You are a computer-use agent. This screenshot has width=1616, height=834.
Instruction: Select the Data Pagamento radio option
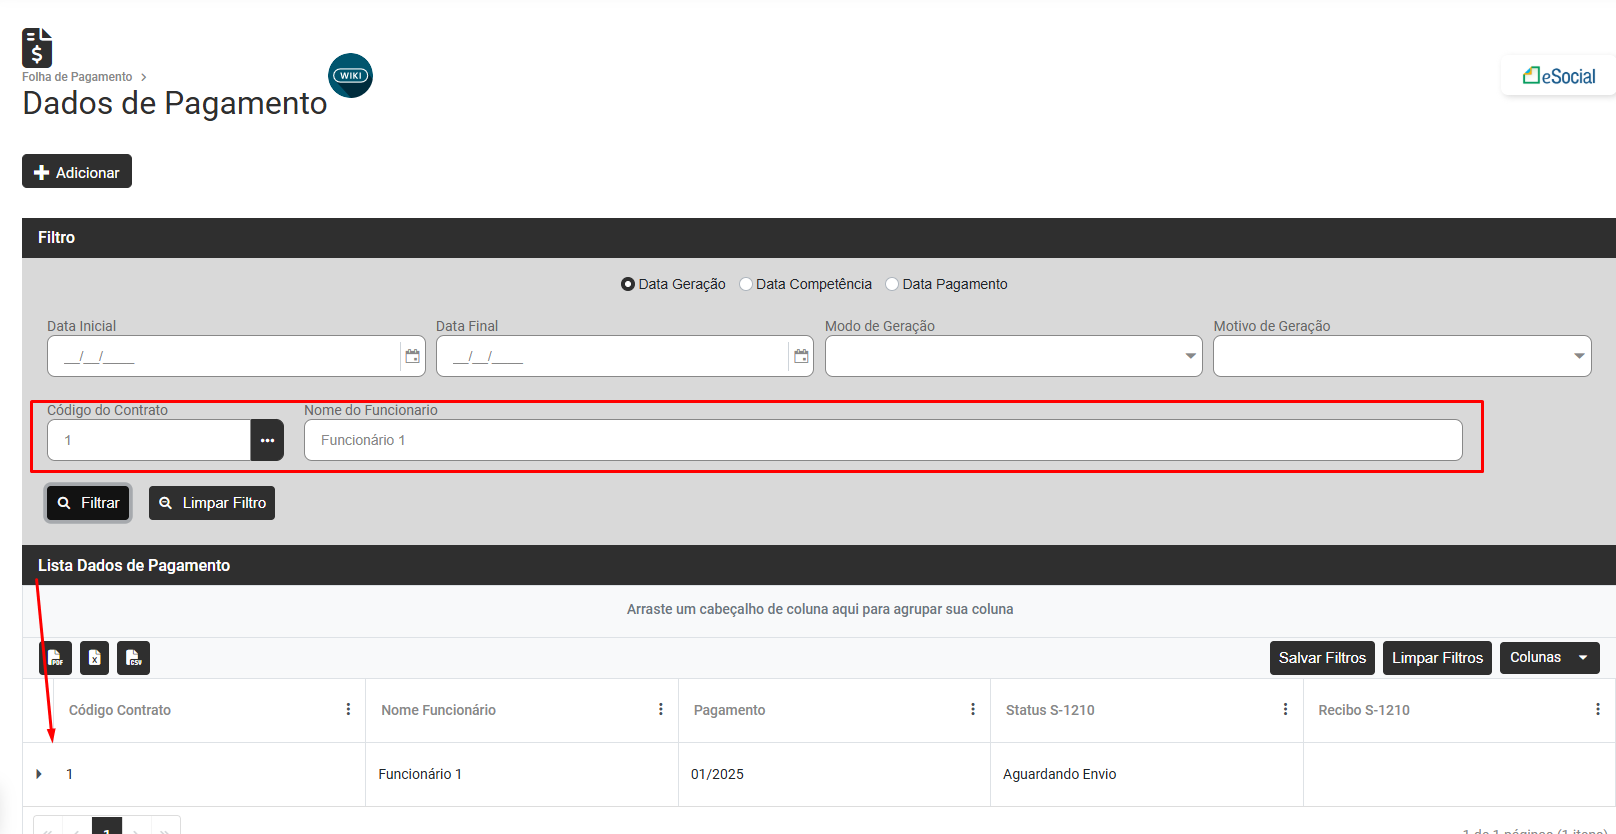pyautogui.click(x=892, y=284)
